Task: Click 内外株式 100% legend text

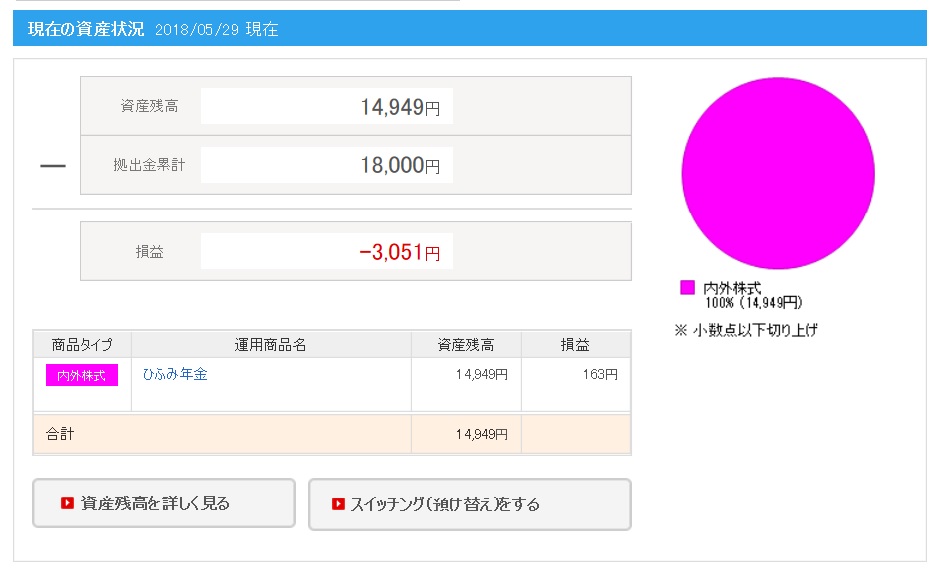Action: pyautogui.click(x=753, y=295)
